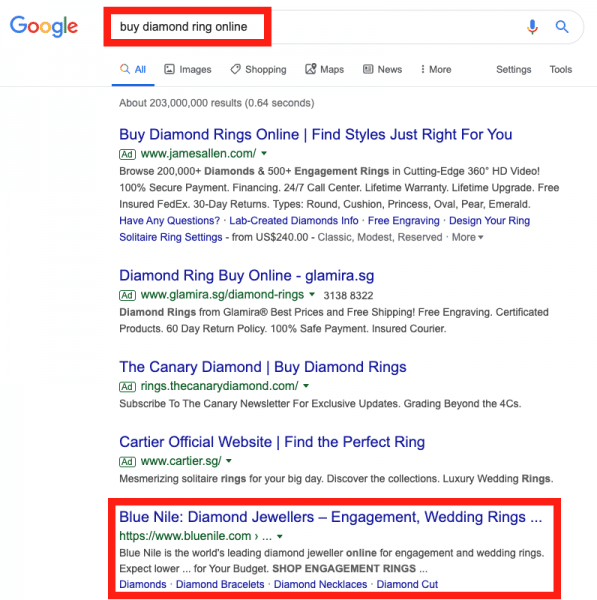Open the 'Design Your Ring' sitelink

[489, 220]
